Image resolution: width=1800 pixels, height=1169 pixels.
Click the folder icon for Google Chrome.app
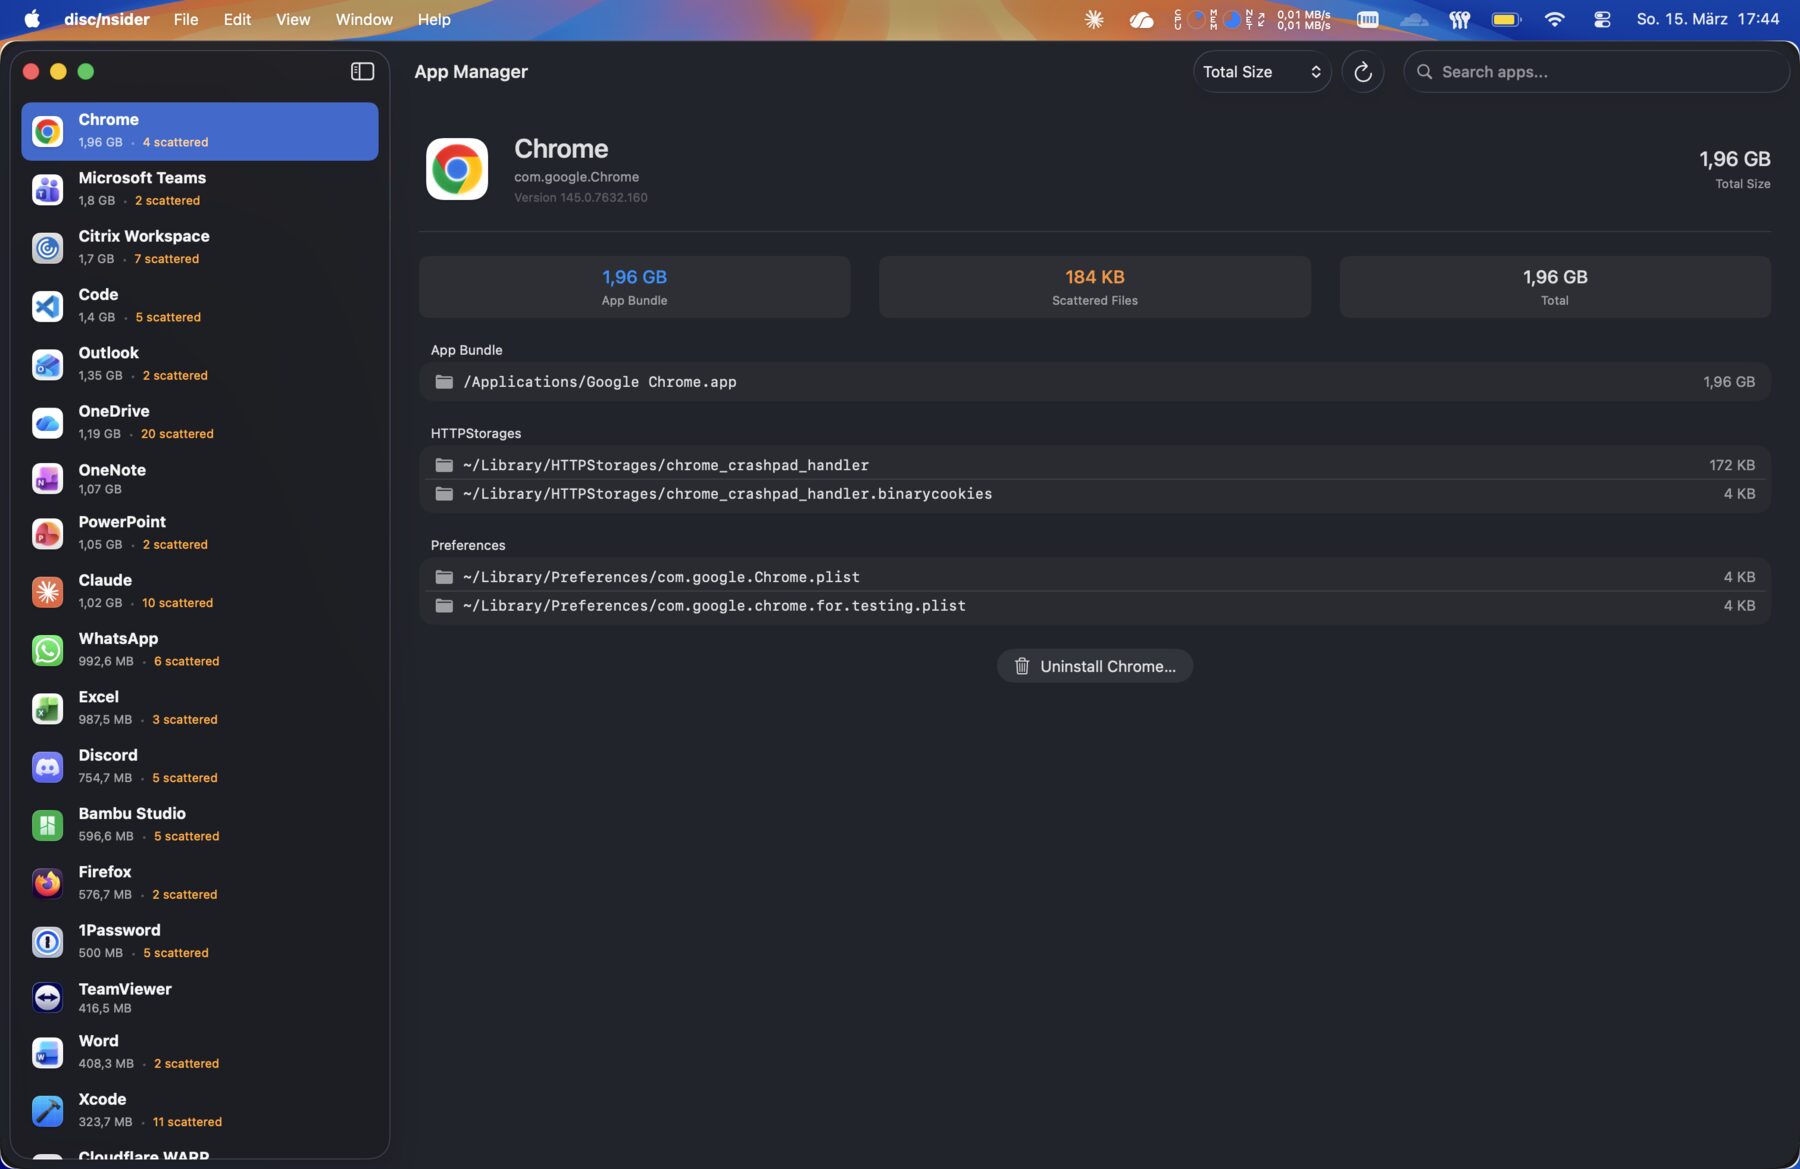tap(444, 382)
